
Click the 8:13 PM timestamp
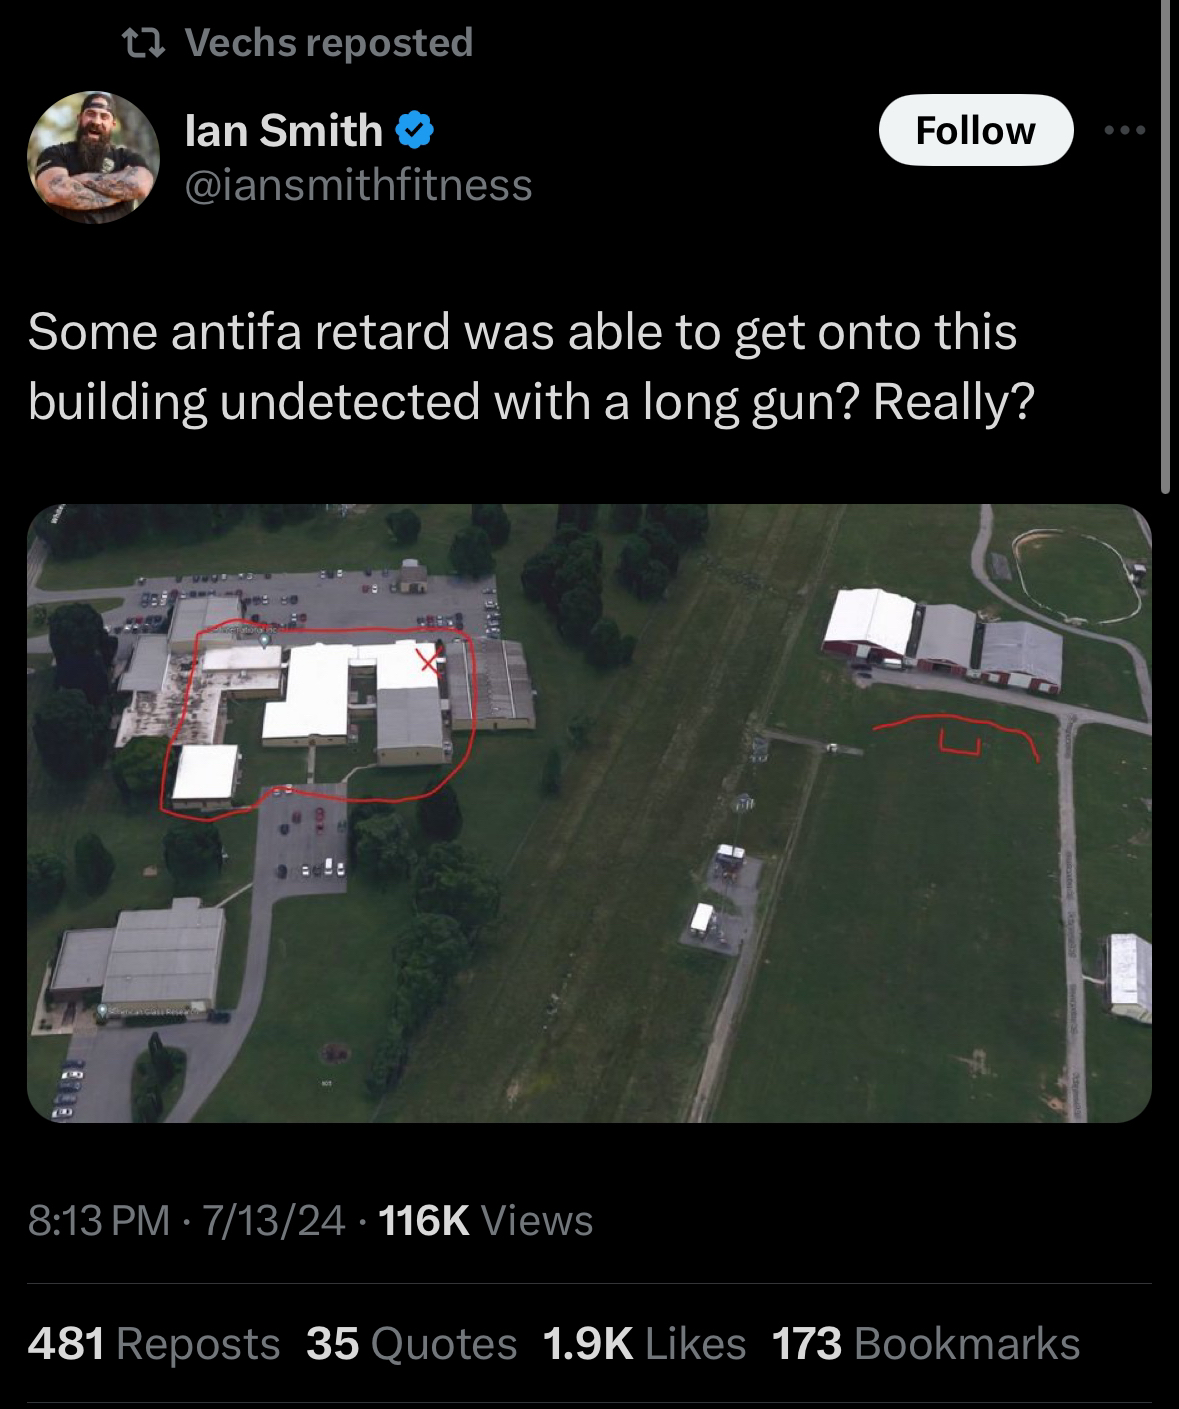click(x=99, y=1220)
